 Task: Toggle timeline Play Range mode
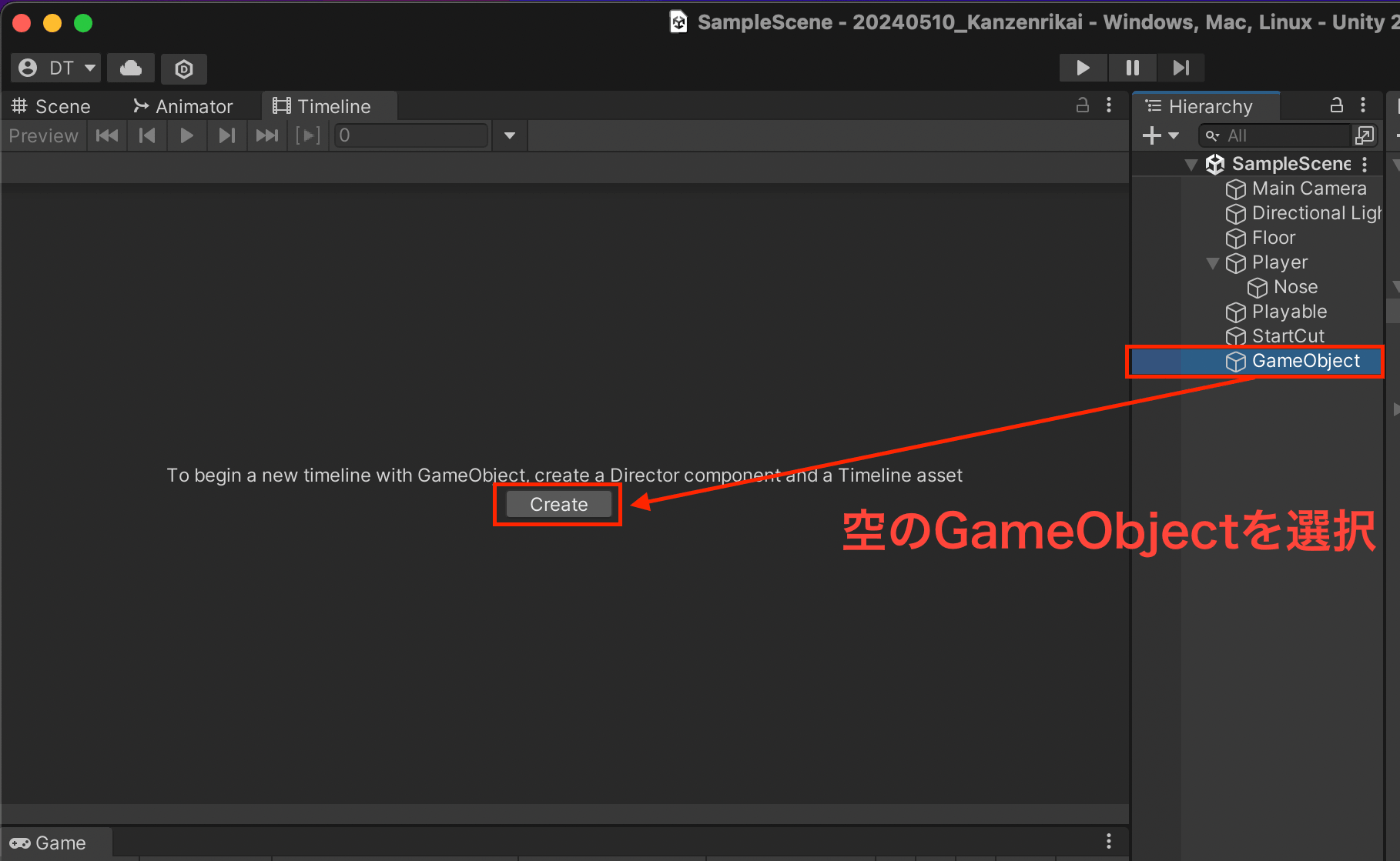point(308,136)
